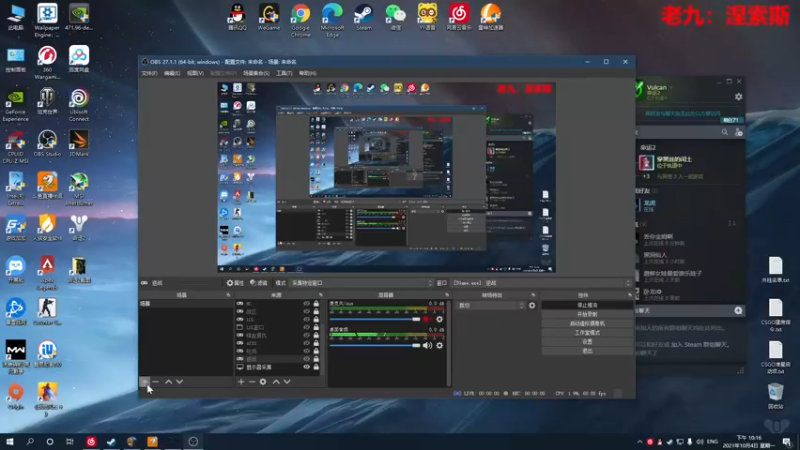Remove the selected scene with minus button
Screen dimensions: 800x450
coord(156,382)
